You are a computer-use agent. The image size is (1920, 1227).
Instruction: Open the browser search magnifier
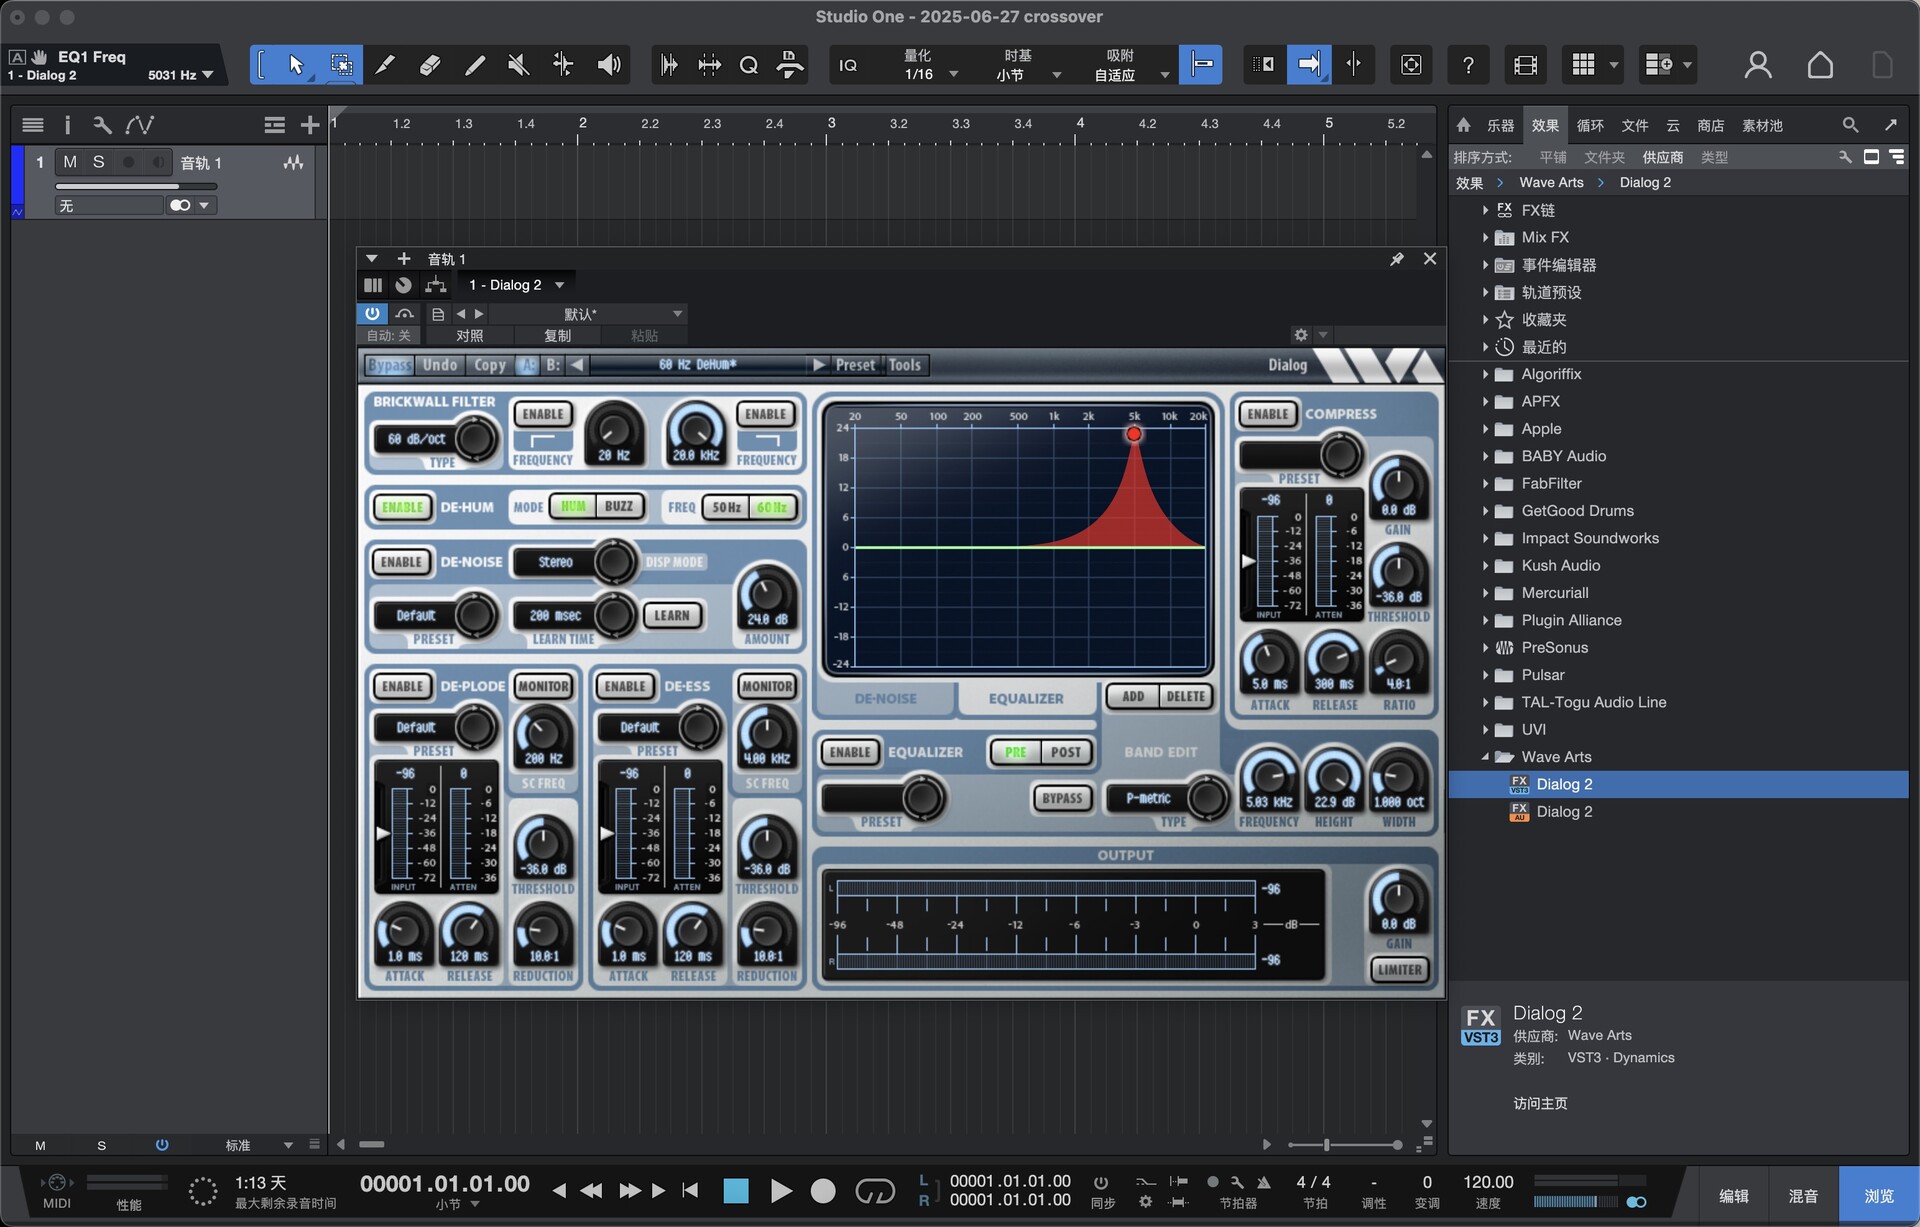[x=1850, y=125]
